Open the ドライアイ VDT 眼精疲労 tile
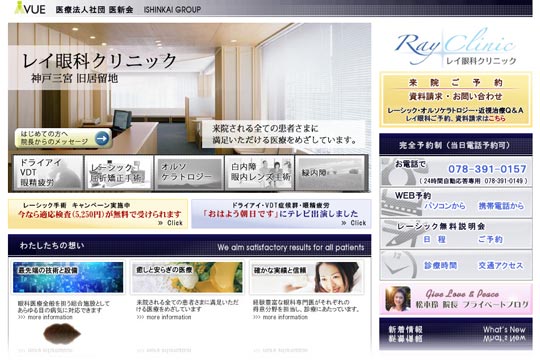This screenshot has width=540, height=360. [49, 172]
